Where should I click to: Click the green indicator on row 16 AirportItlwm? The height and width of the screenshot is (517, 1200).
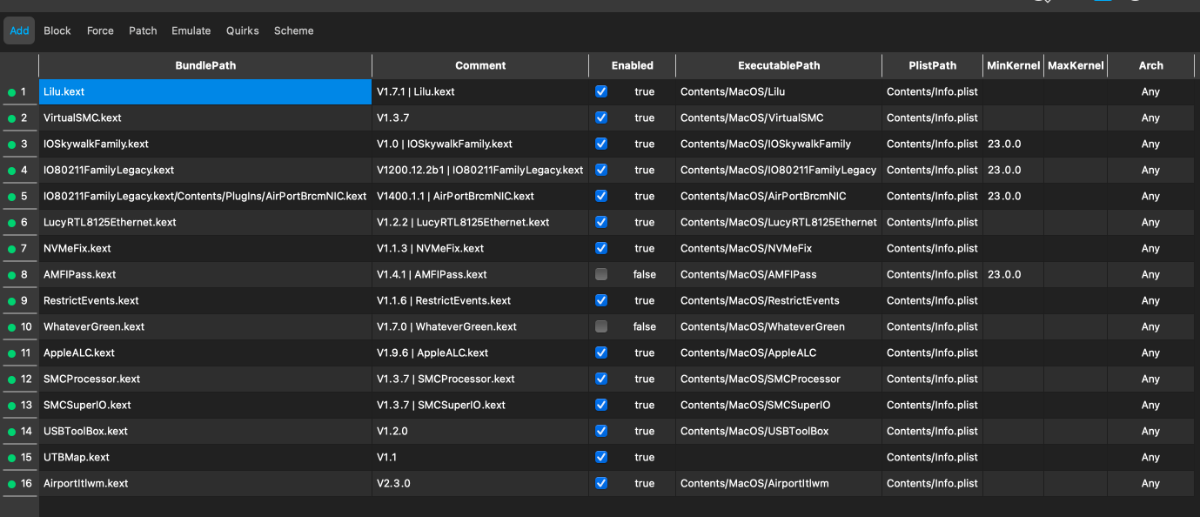tap(11, 484)
